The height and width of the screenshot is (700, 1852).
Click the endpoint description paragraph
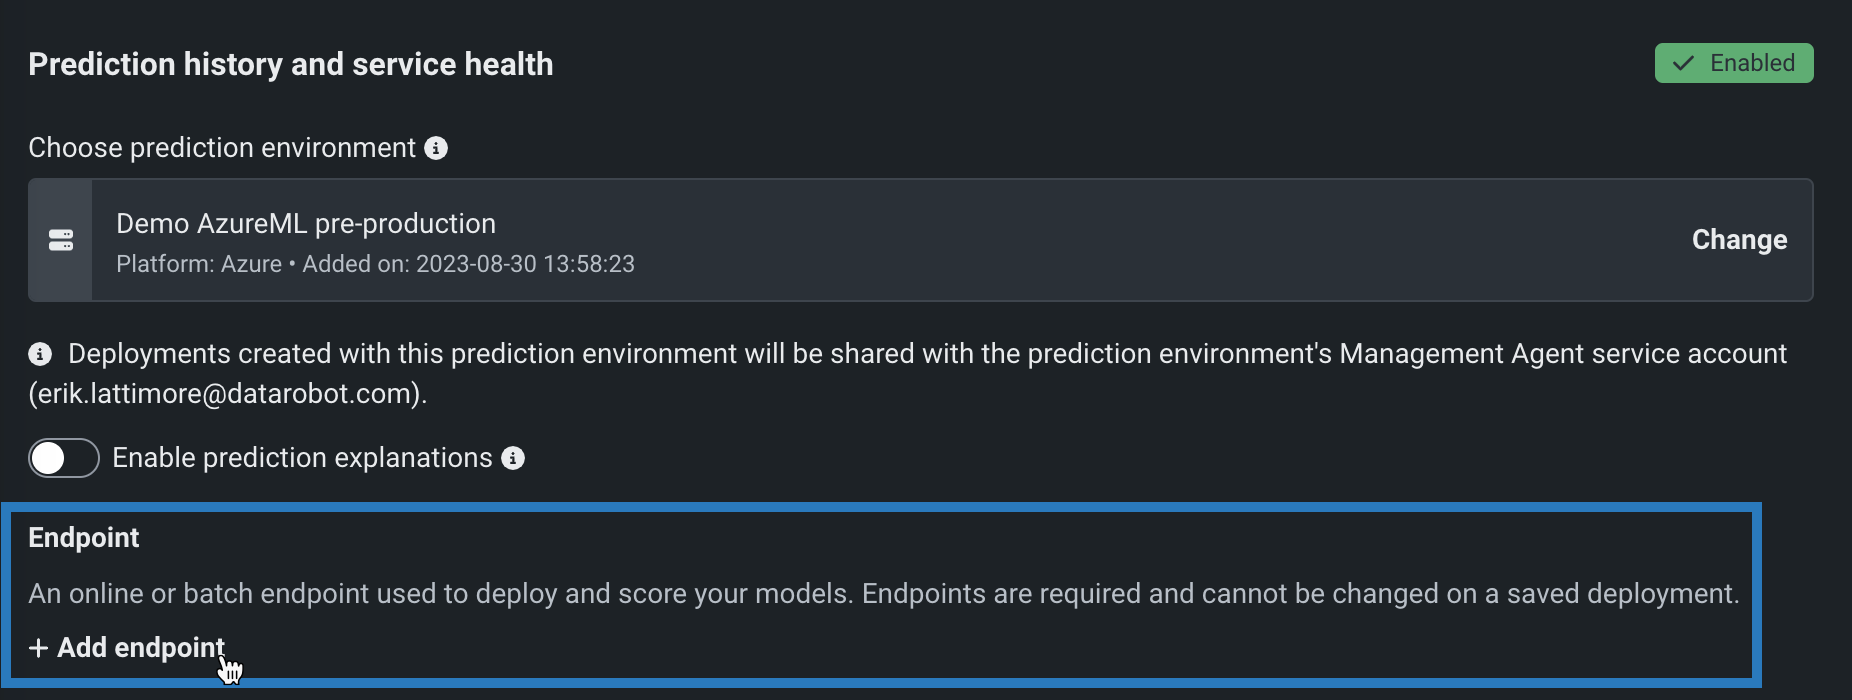tap(884, 594)
